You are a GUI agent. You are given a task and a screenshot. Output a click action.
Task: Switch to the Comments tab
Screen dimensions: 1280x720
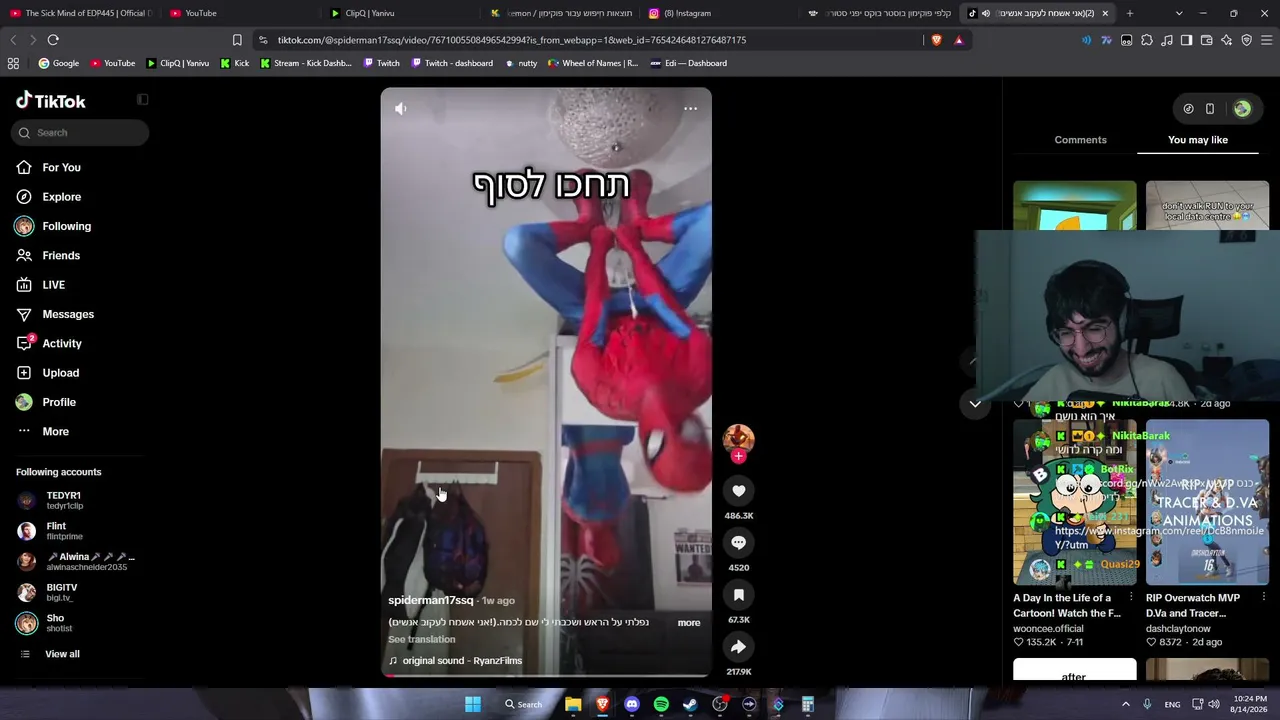[x=1080, y=140]
